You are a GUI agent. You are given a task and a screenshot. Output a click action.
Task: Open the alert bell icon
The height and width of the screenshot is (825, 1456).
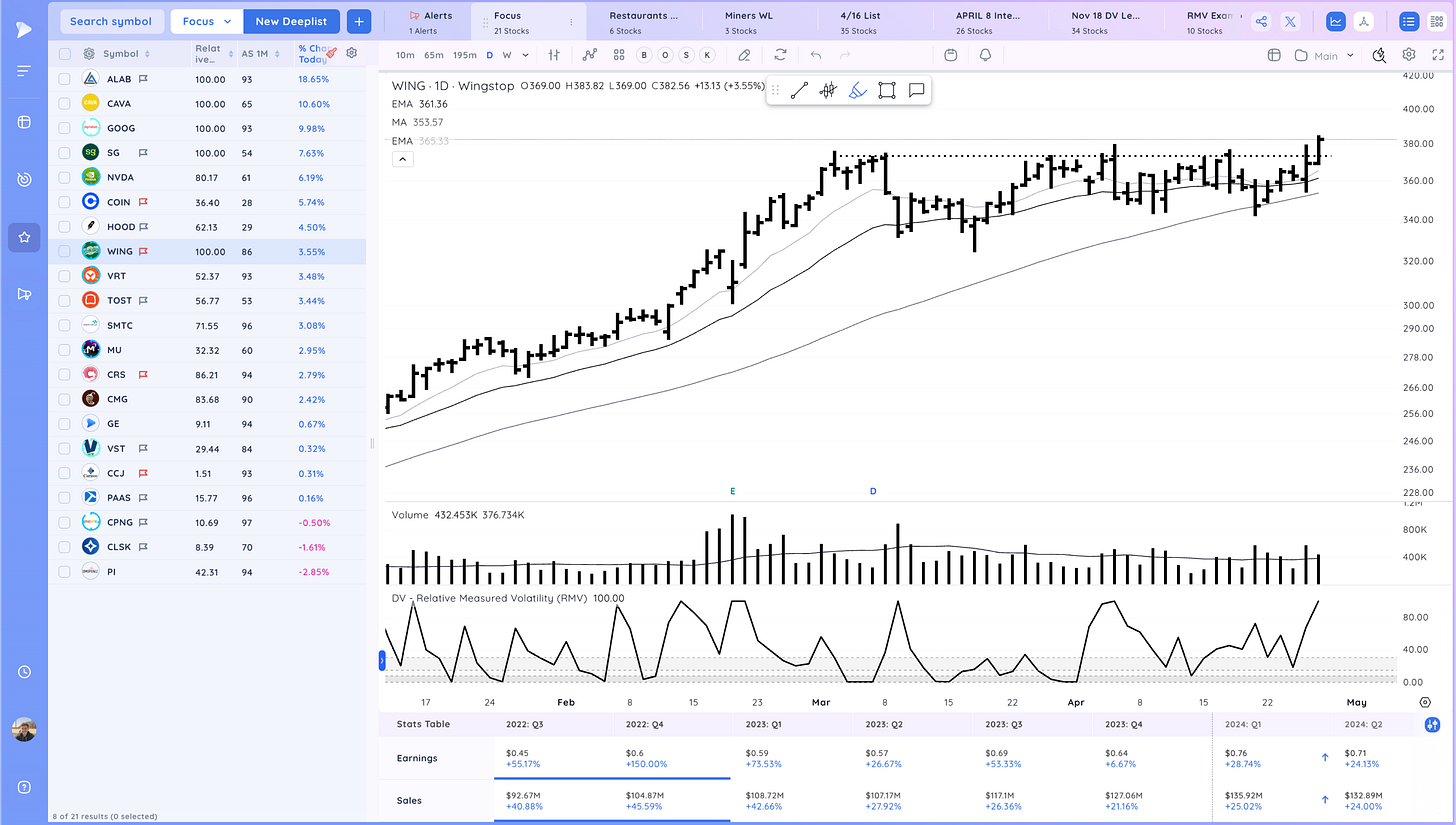(x=986, y=55)
